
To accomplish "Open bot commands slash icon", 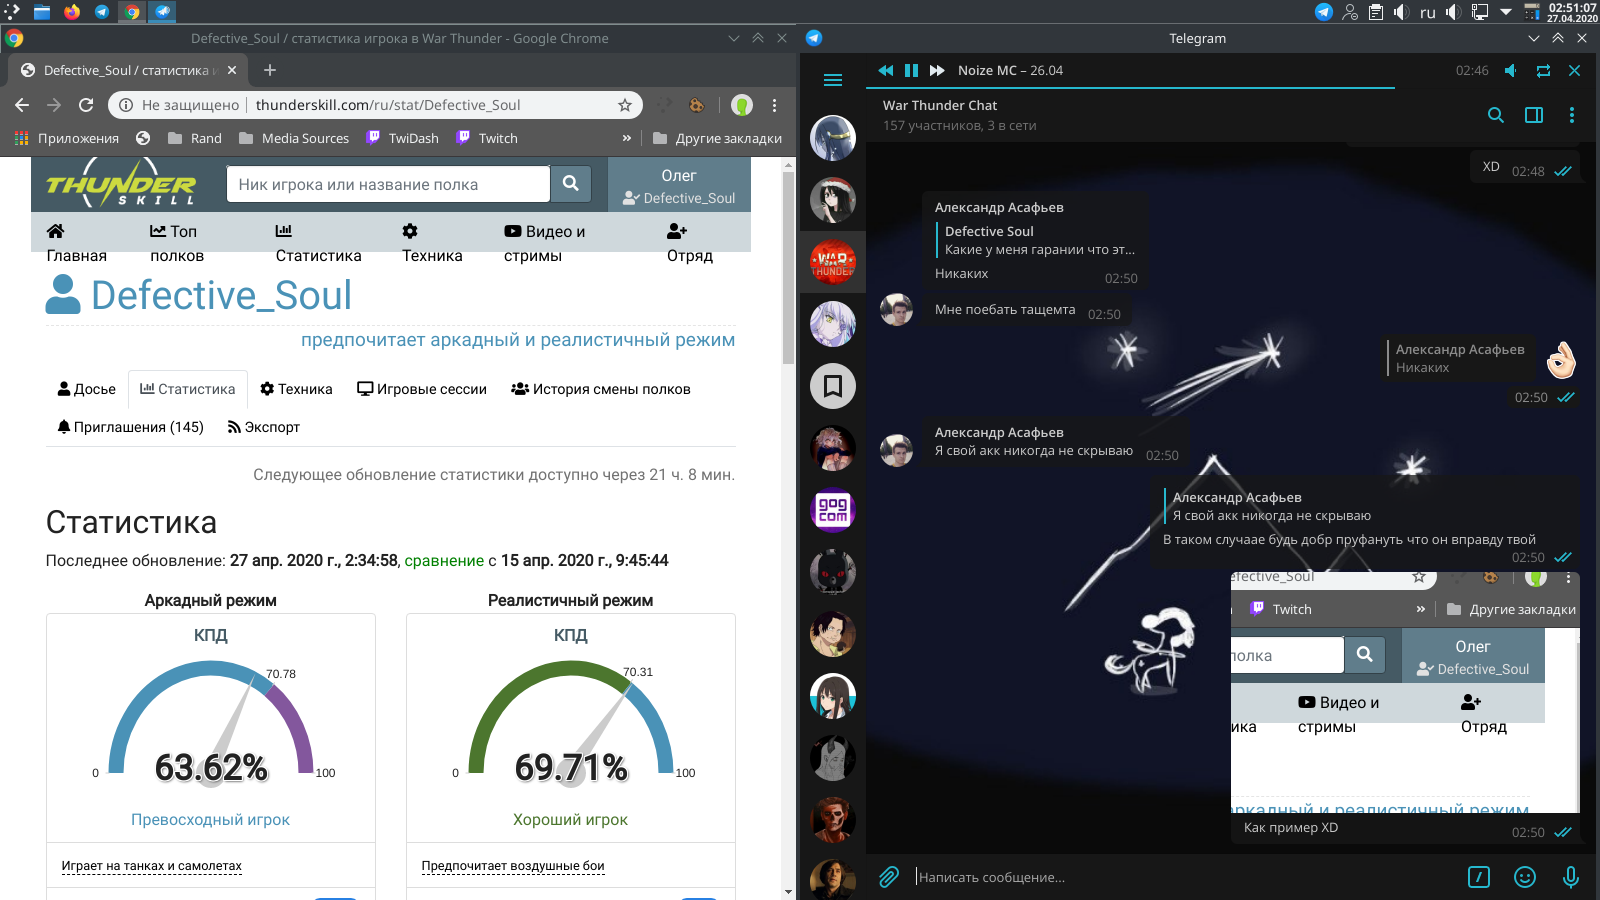I will click(x=1479, y=877).
